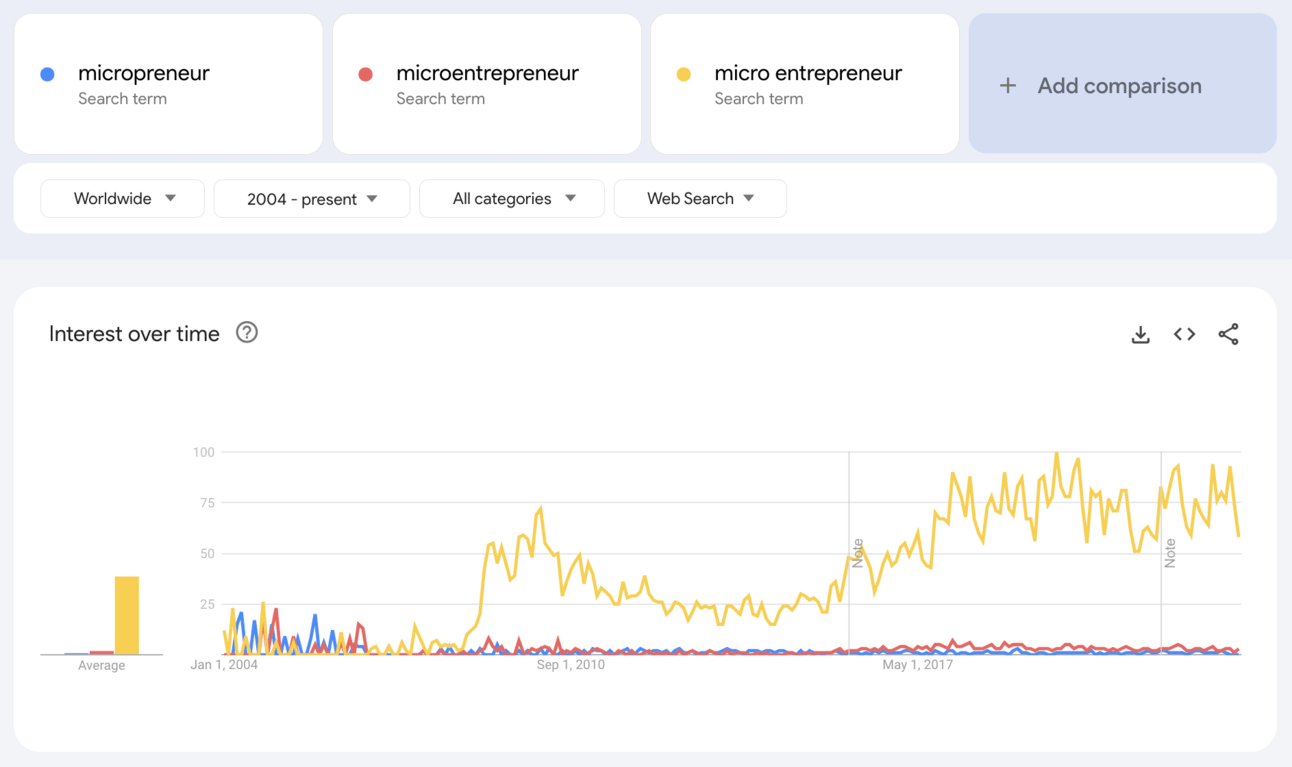
Task: Click the yellow Average bar
Action: click(127, 615)
